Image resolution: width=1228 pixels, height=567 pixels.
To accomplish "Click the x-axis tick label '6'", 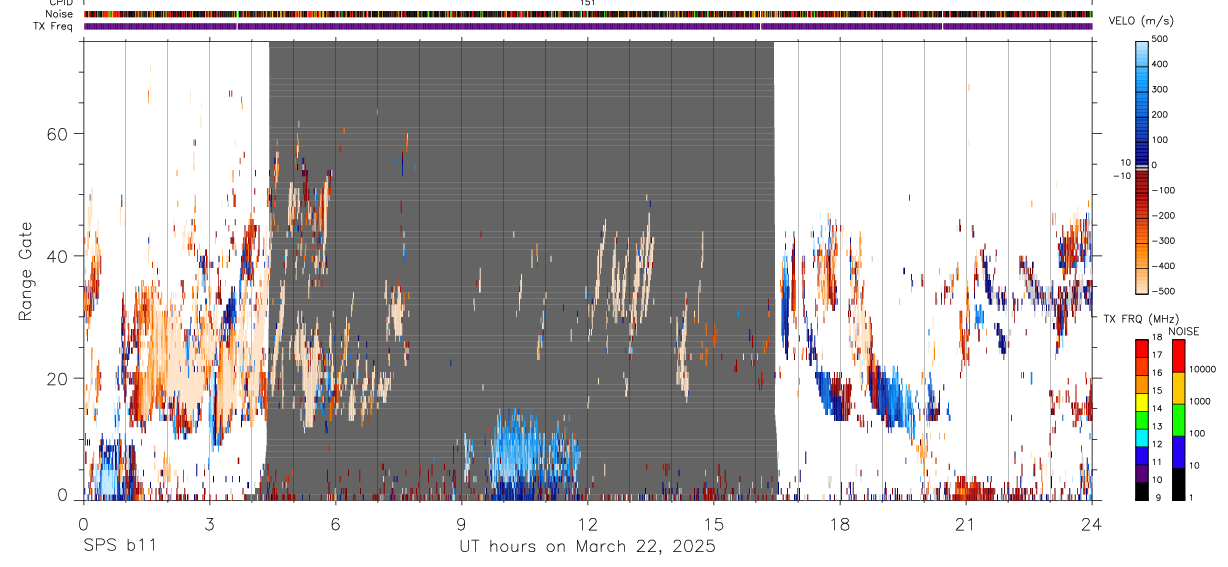I will [x=335, y=523].
